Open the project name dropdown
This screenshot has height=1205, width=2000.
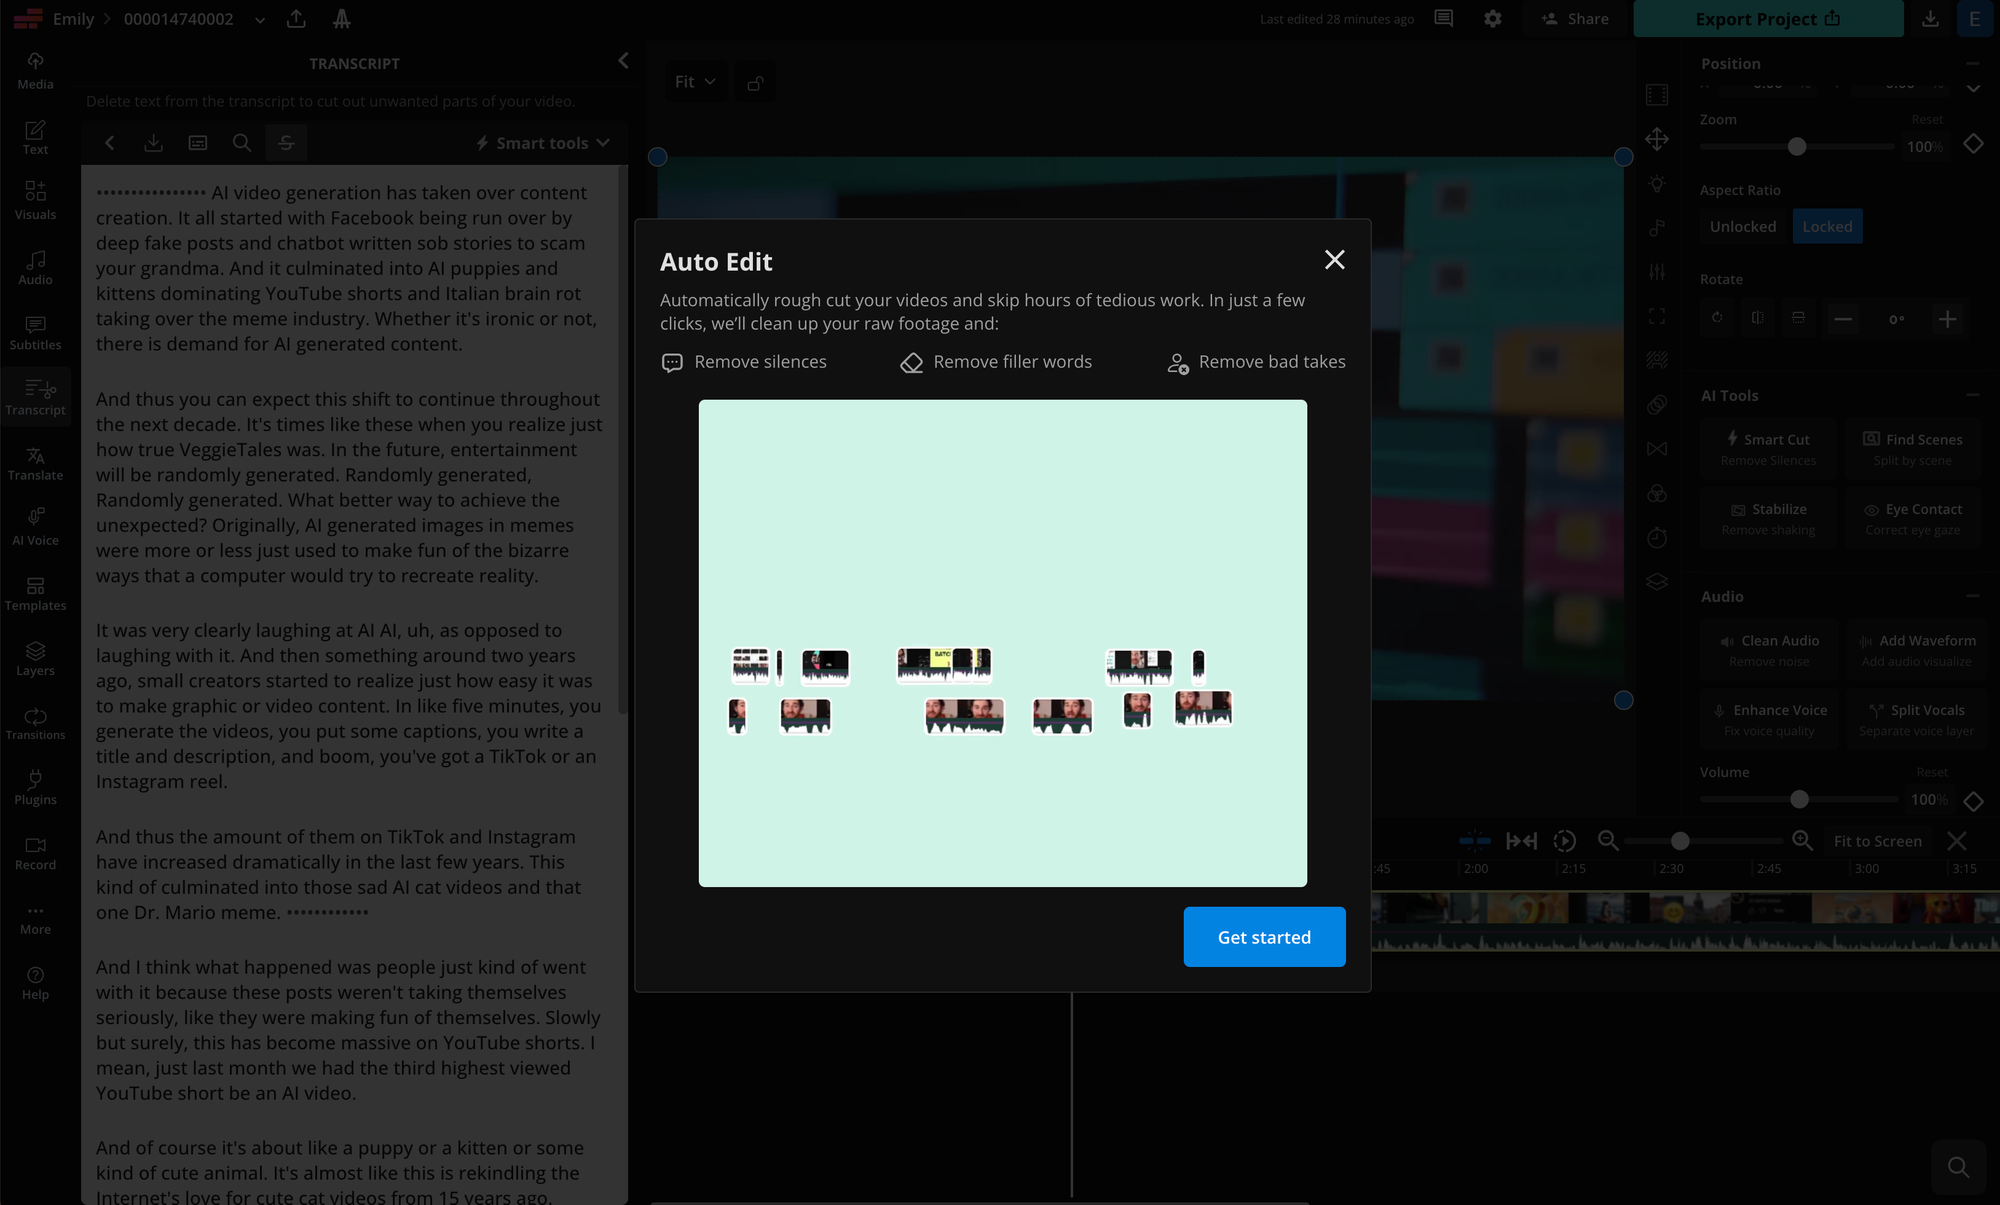[259, 19]
